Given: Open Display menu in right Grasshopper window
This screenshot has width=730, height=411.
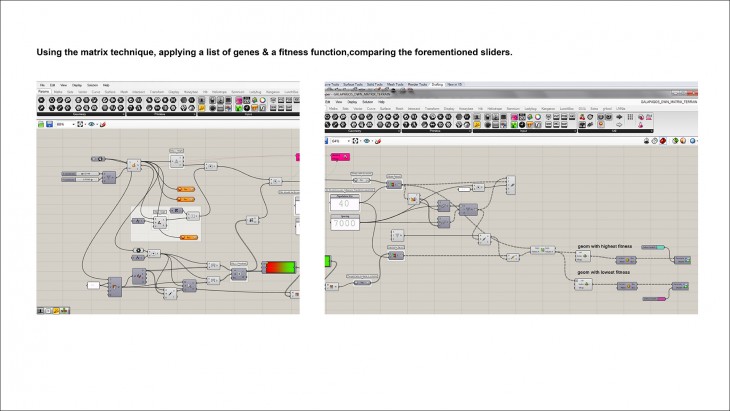Looking at the screenshot, I should 352,102.
